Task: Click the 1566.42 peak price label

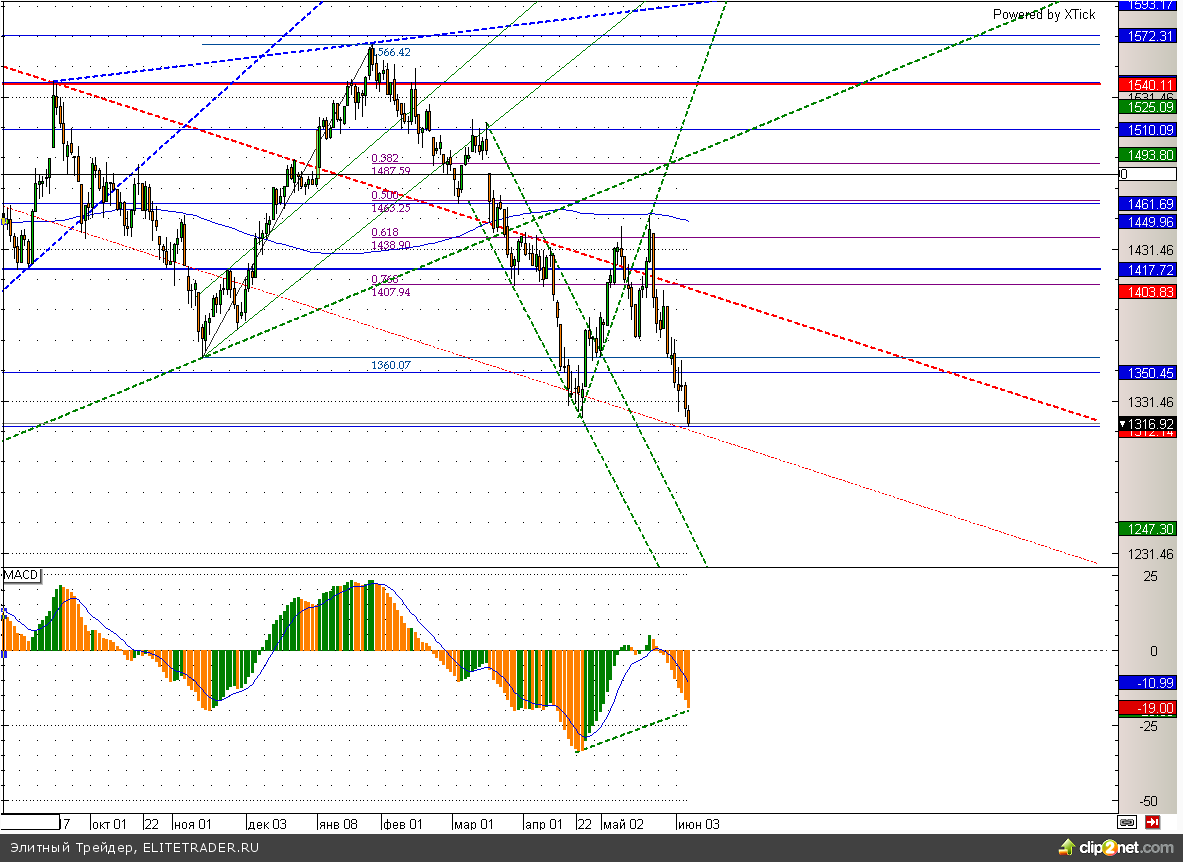Action: 393,52
